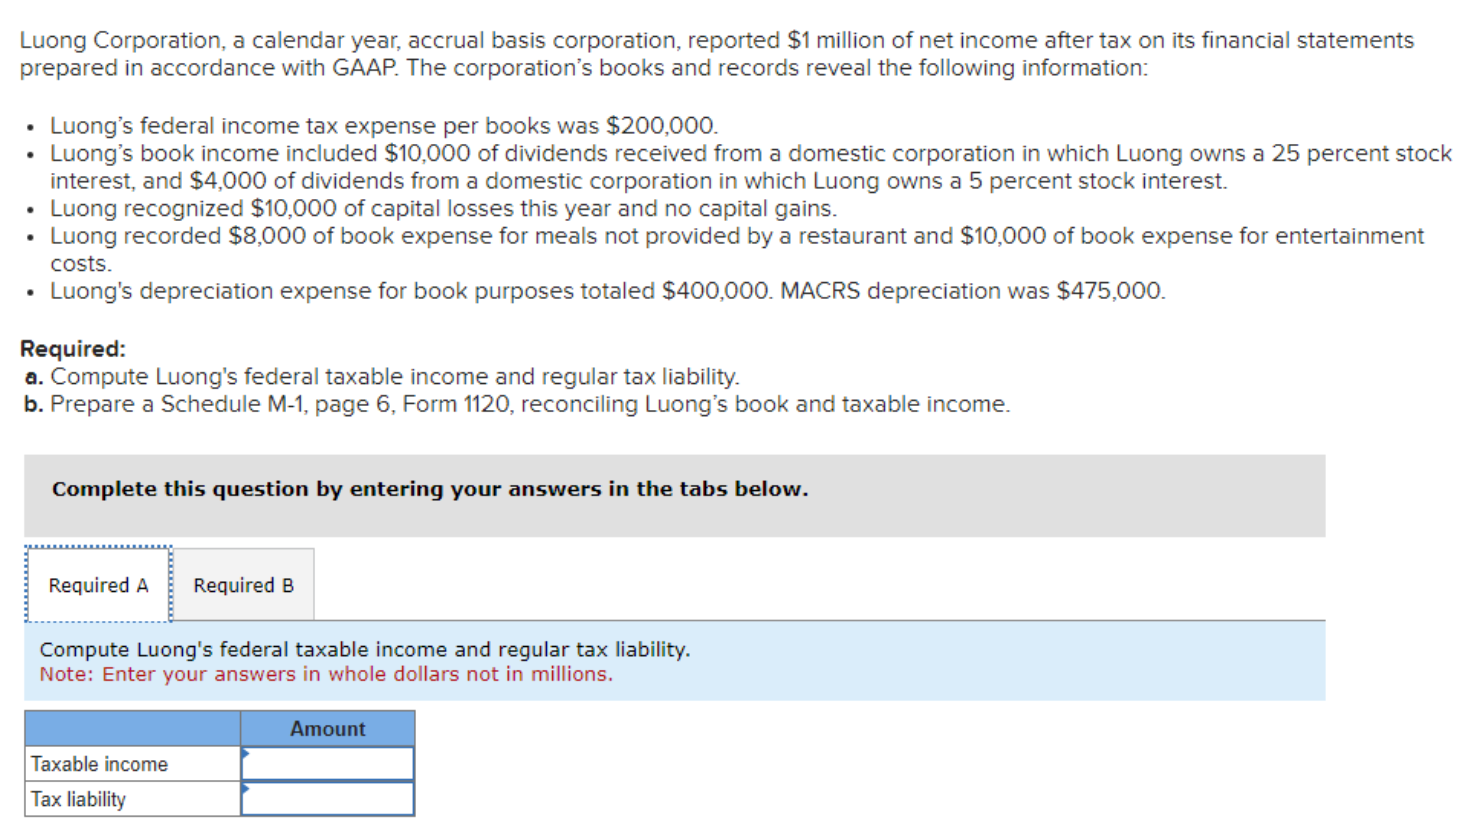
Task: Click the Compute Luong's taxable income instruction text
Action: pyautogui.click(x=364, y=649)
